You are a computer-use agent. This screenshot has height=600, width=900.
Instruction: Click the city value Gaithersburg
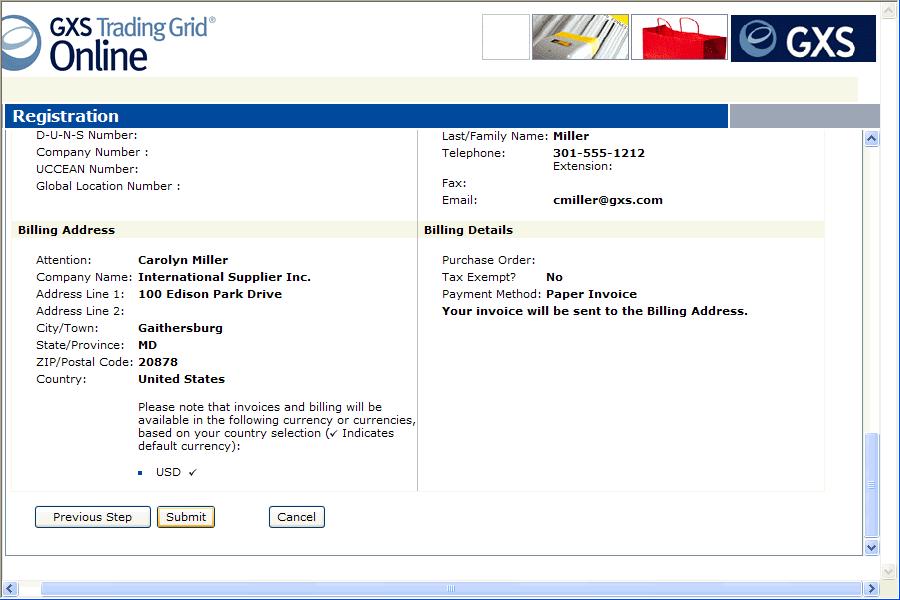(x=180, y=328)
